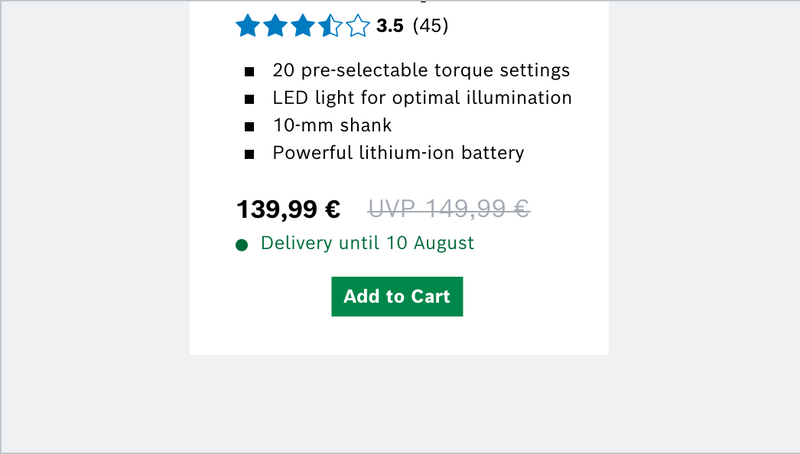Click the first filled rating star
The width and height of the screenshot is (800, 454).
click(x=247, y=26)
